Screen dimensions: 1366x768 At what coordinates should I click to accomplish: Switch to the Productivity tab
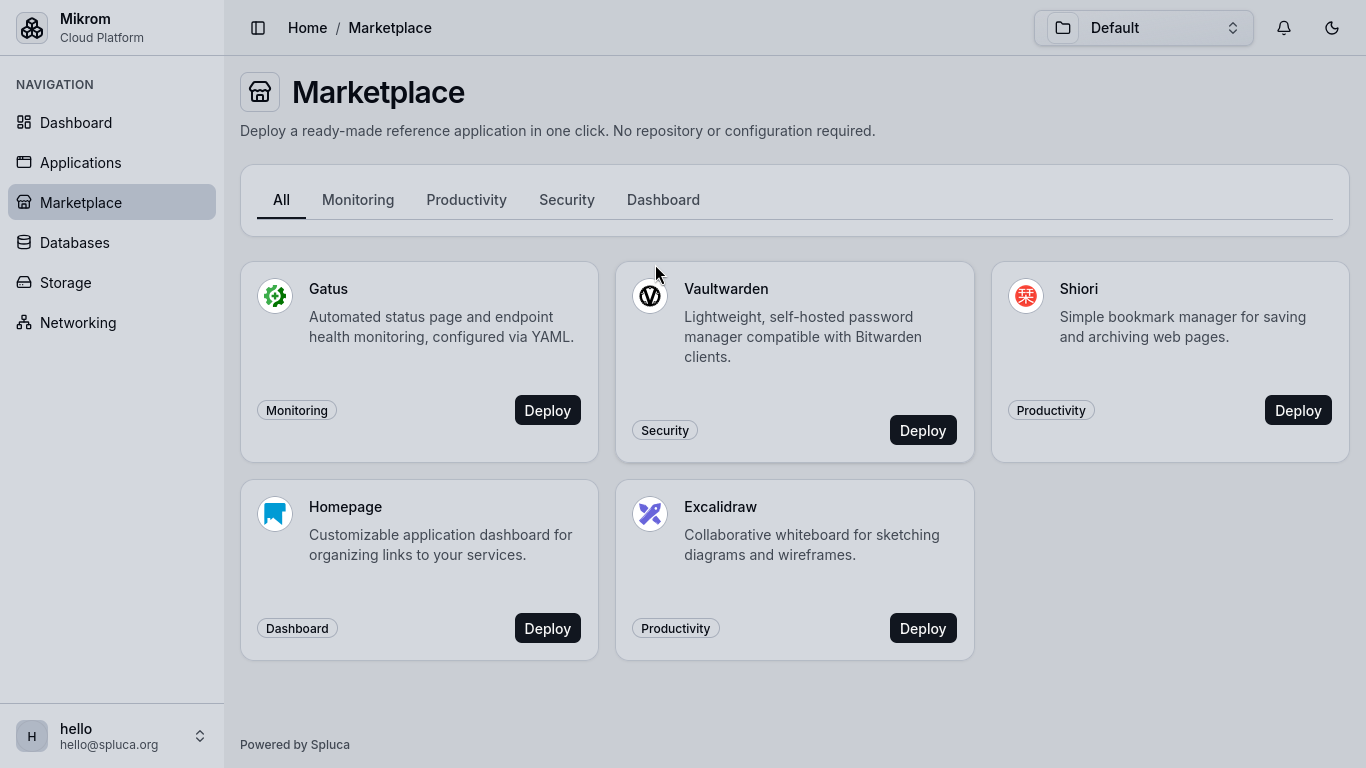click(x=466, y=200)
